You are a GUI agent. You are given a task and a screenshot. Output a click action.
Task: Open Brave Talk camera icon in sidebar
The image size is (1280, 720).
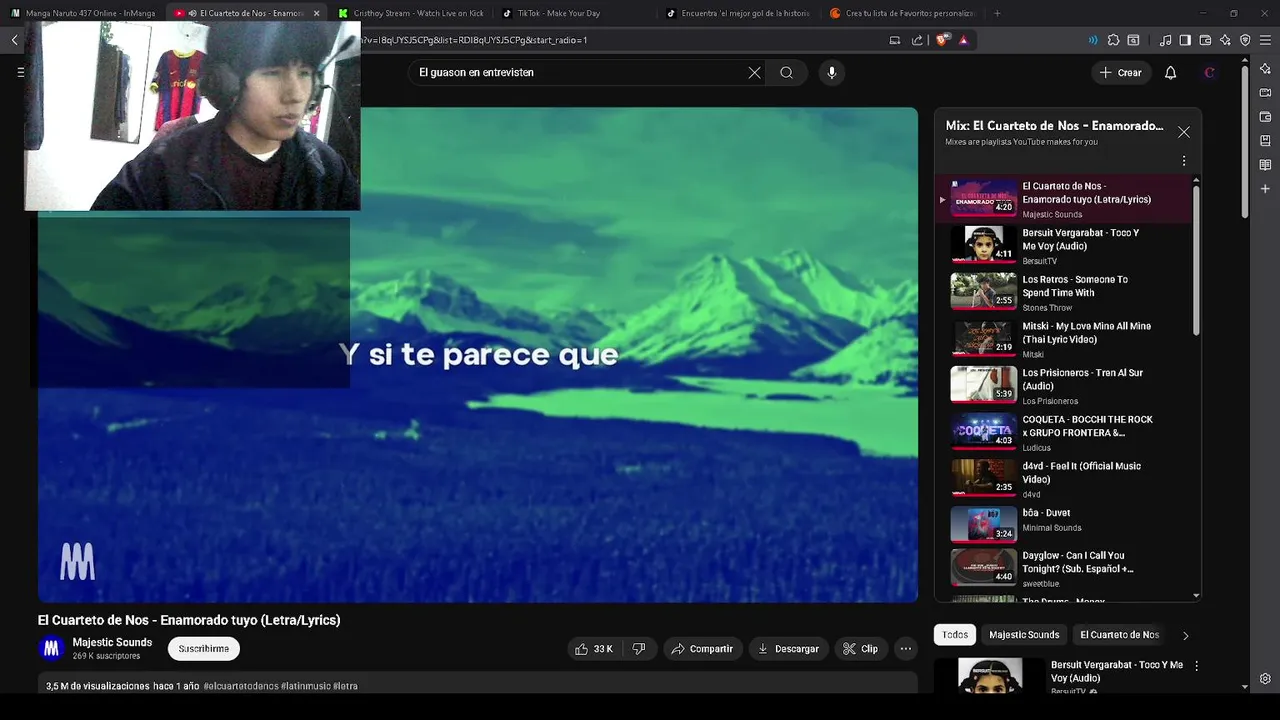click(x=1265, y=93)
